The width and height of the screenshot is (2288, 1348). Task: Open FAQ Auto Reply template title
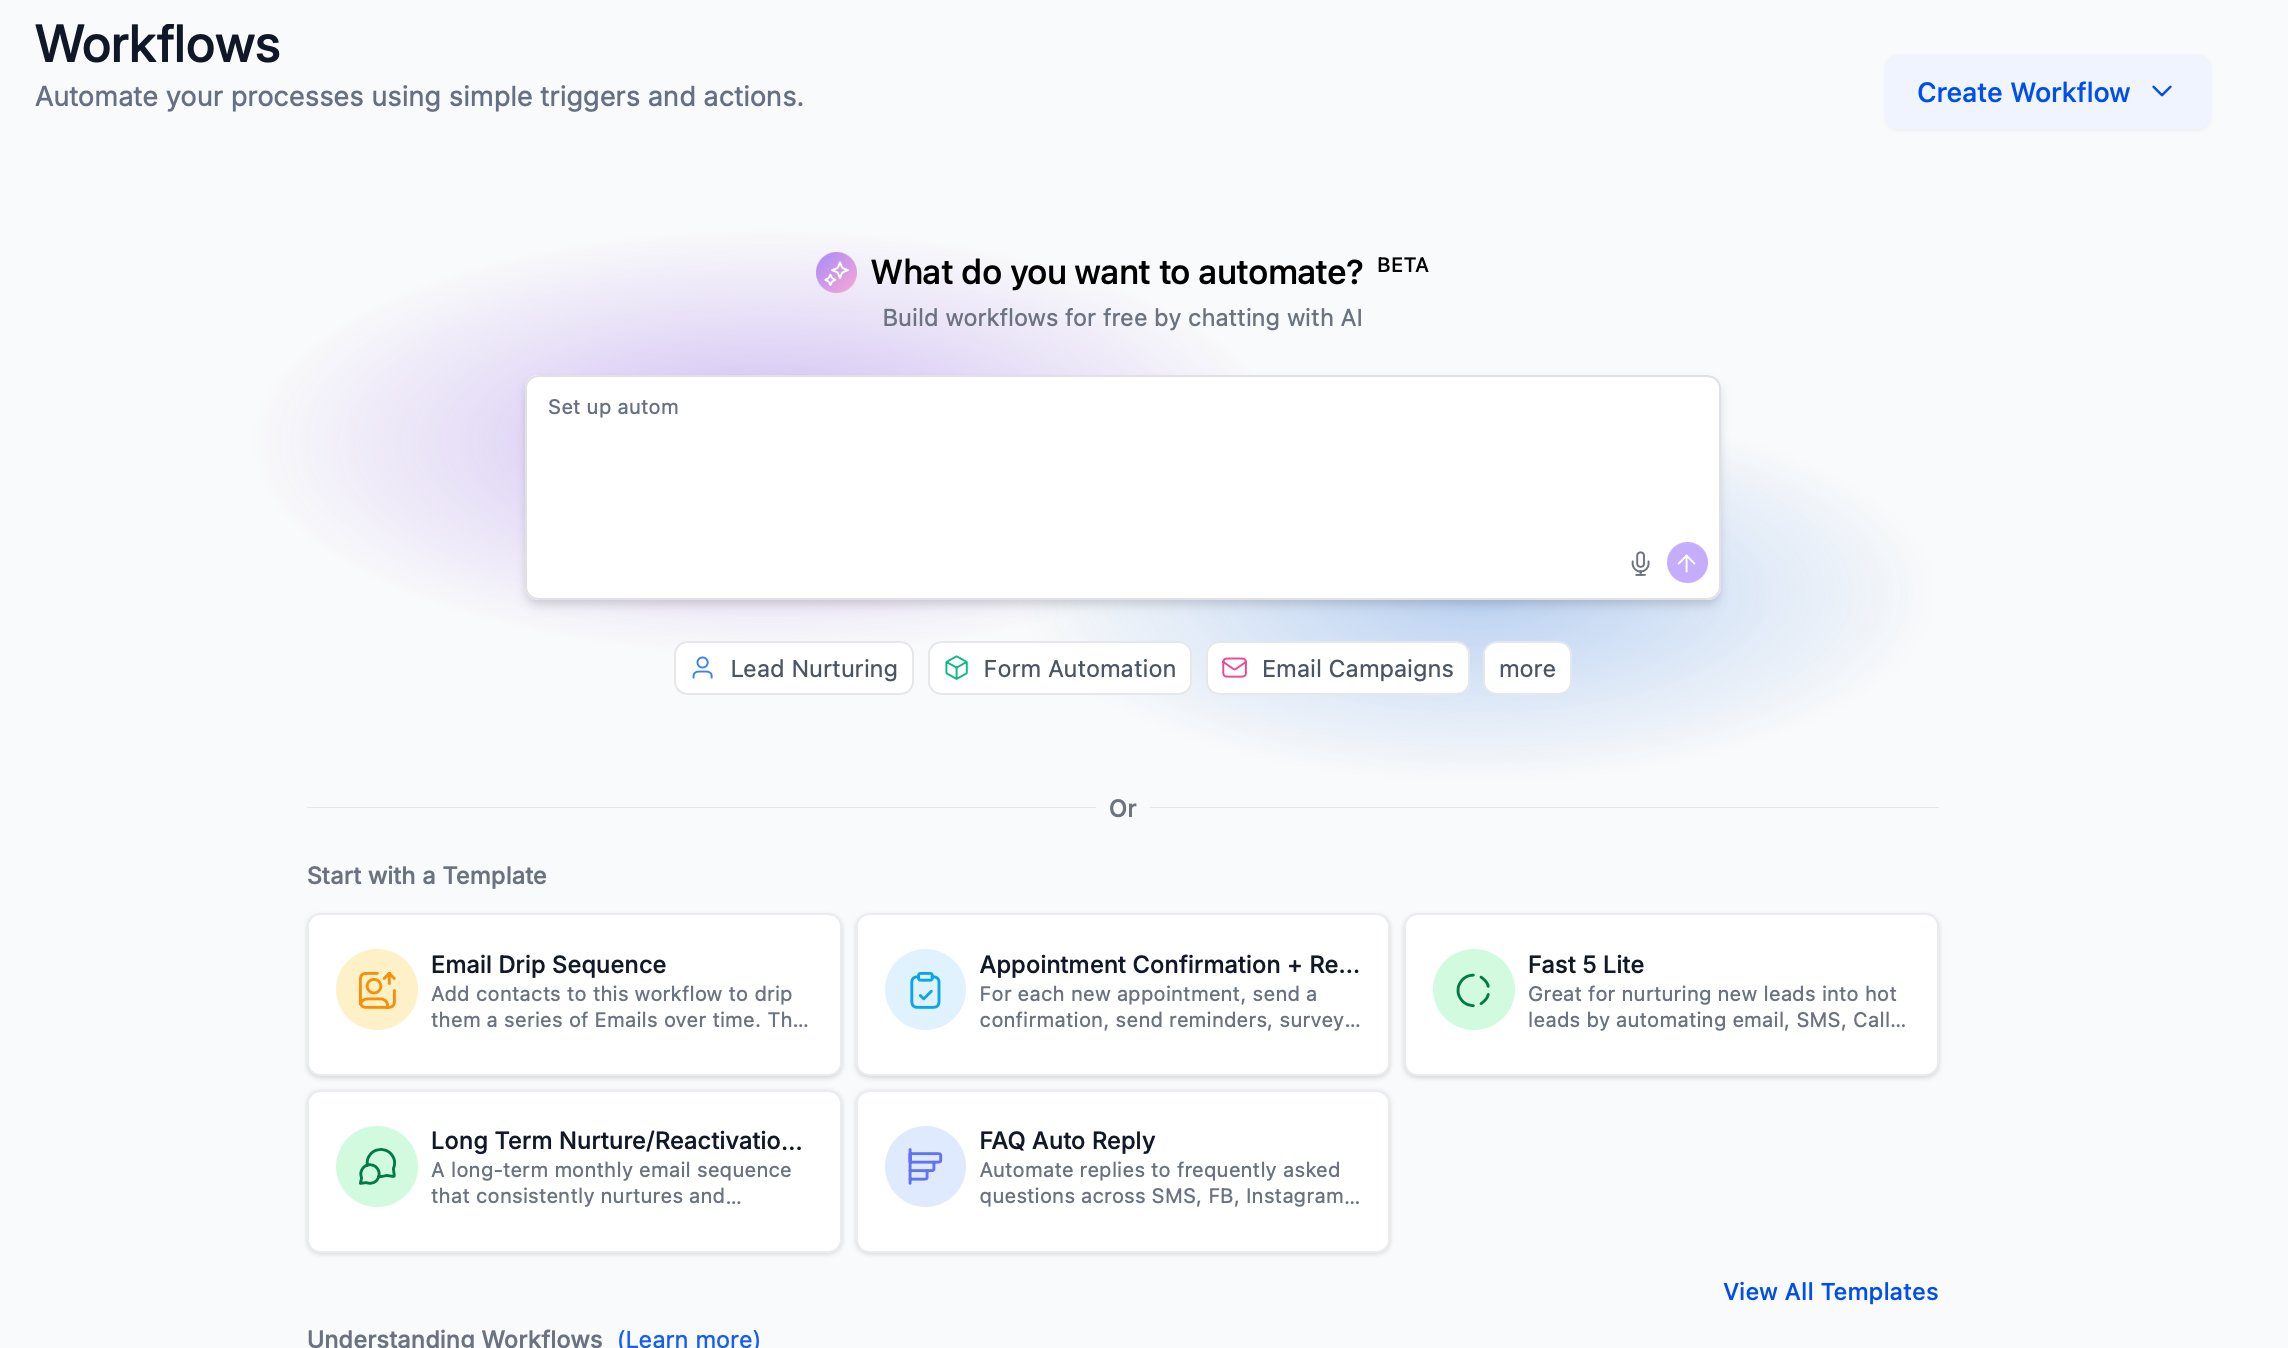click(x=1067, y=1140)
